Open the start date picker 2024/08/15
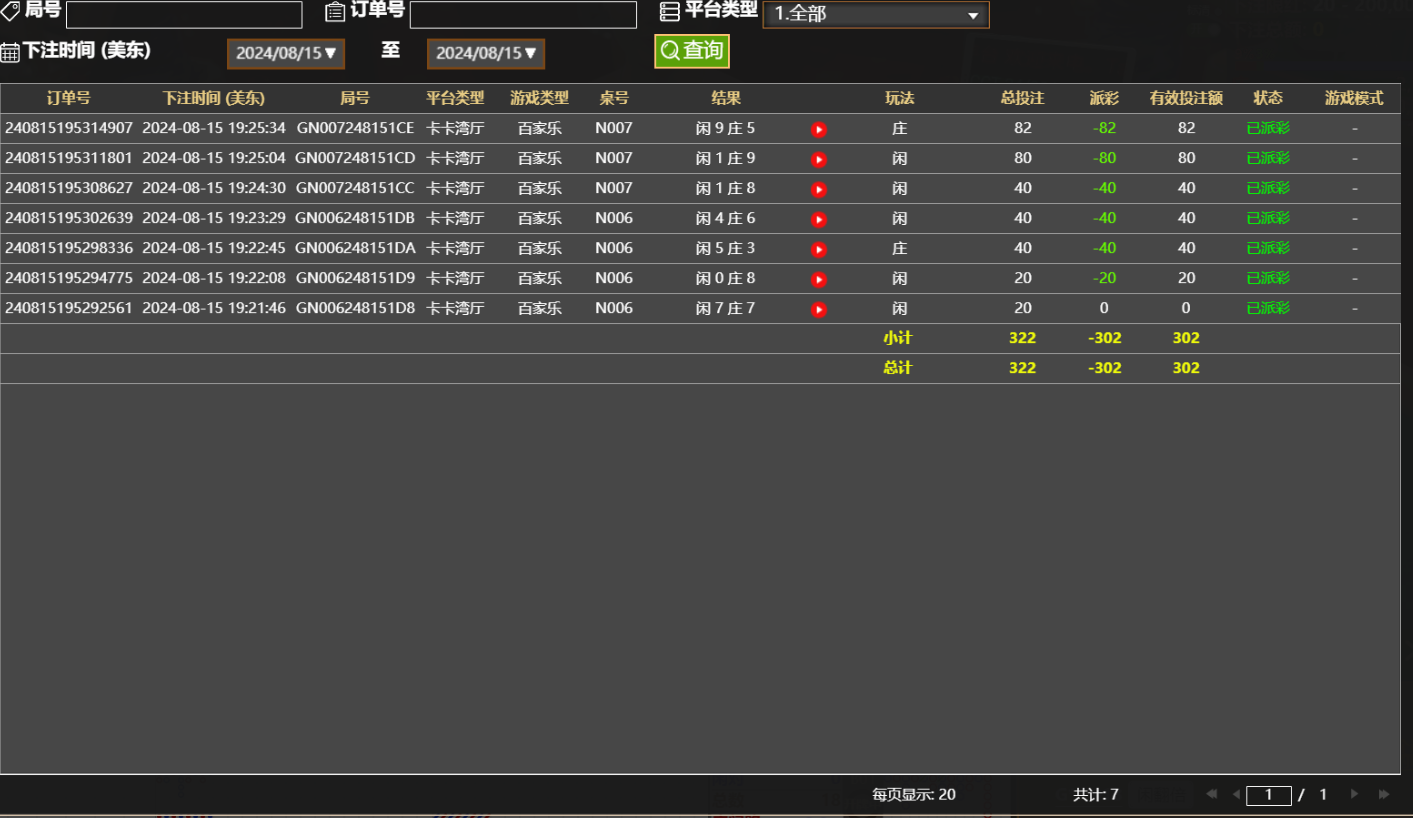 (x=285, y=54)
